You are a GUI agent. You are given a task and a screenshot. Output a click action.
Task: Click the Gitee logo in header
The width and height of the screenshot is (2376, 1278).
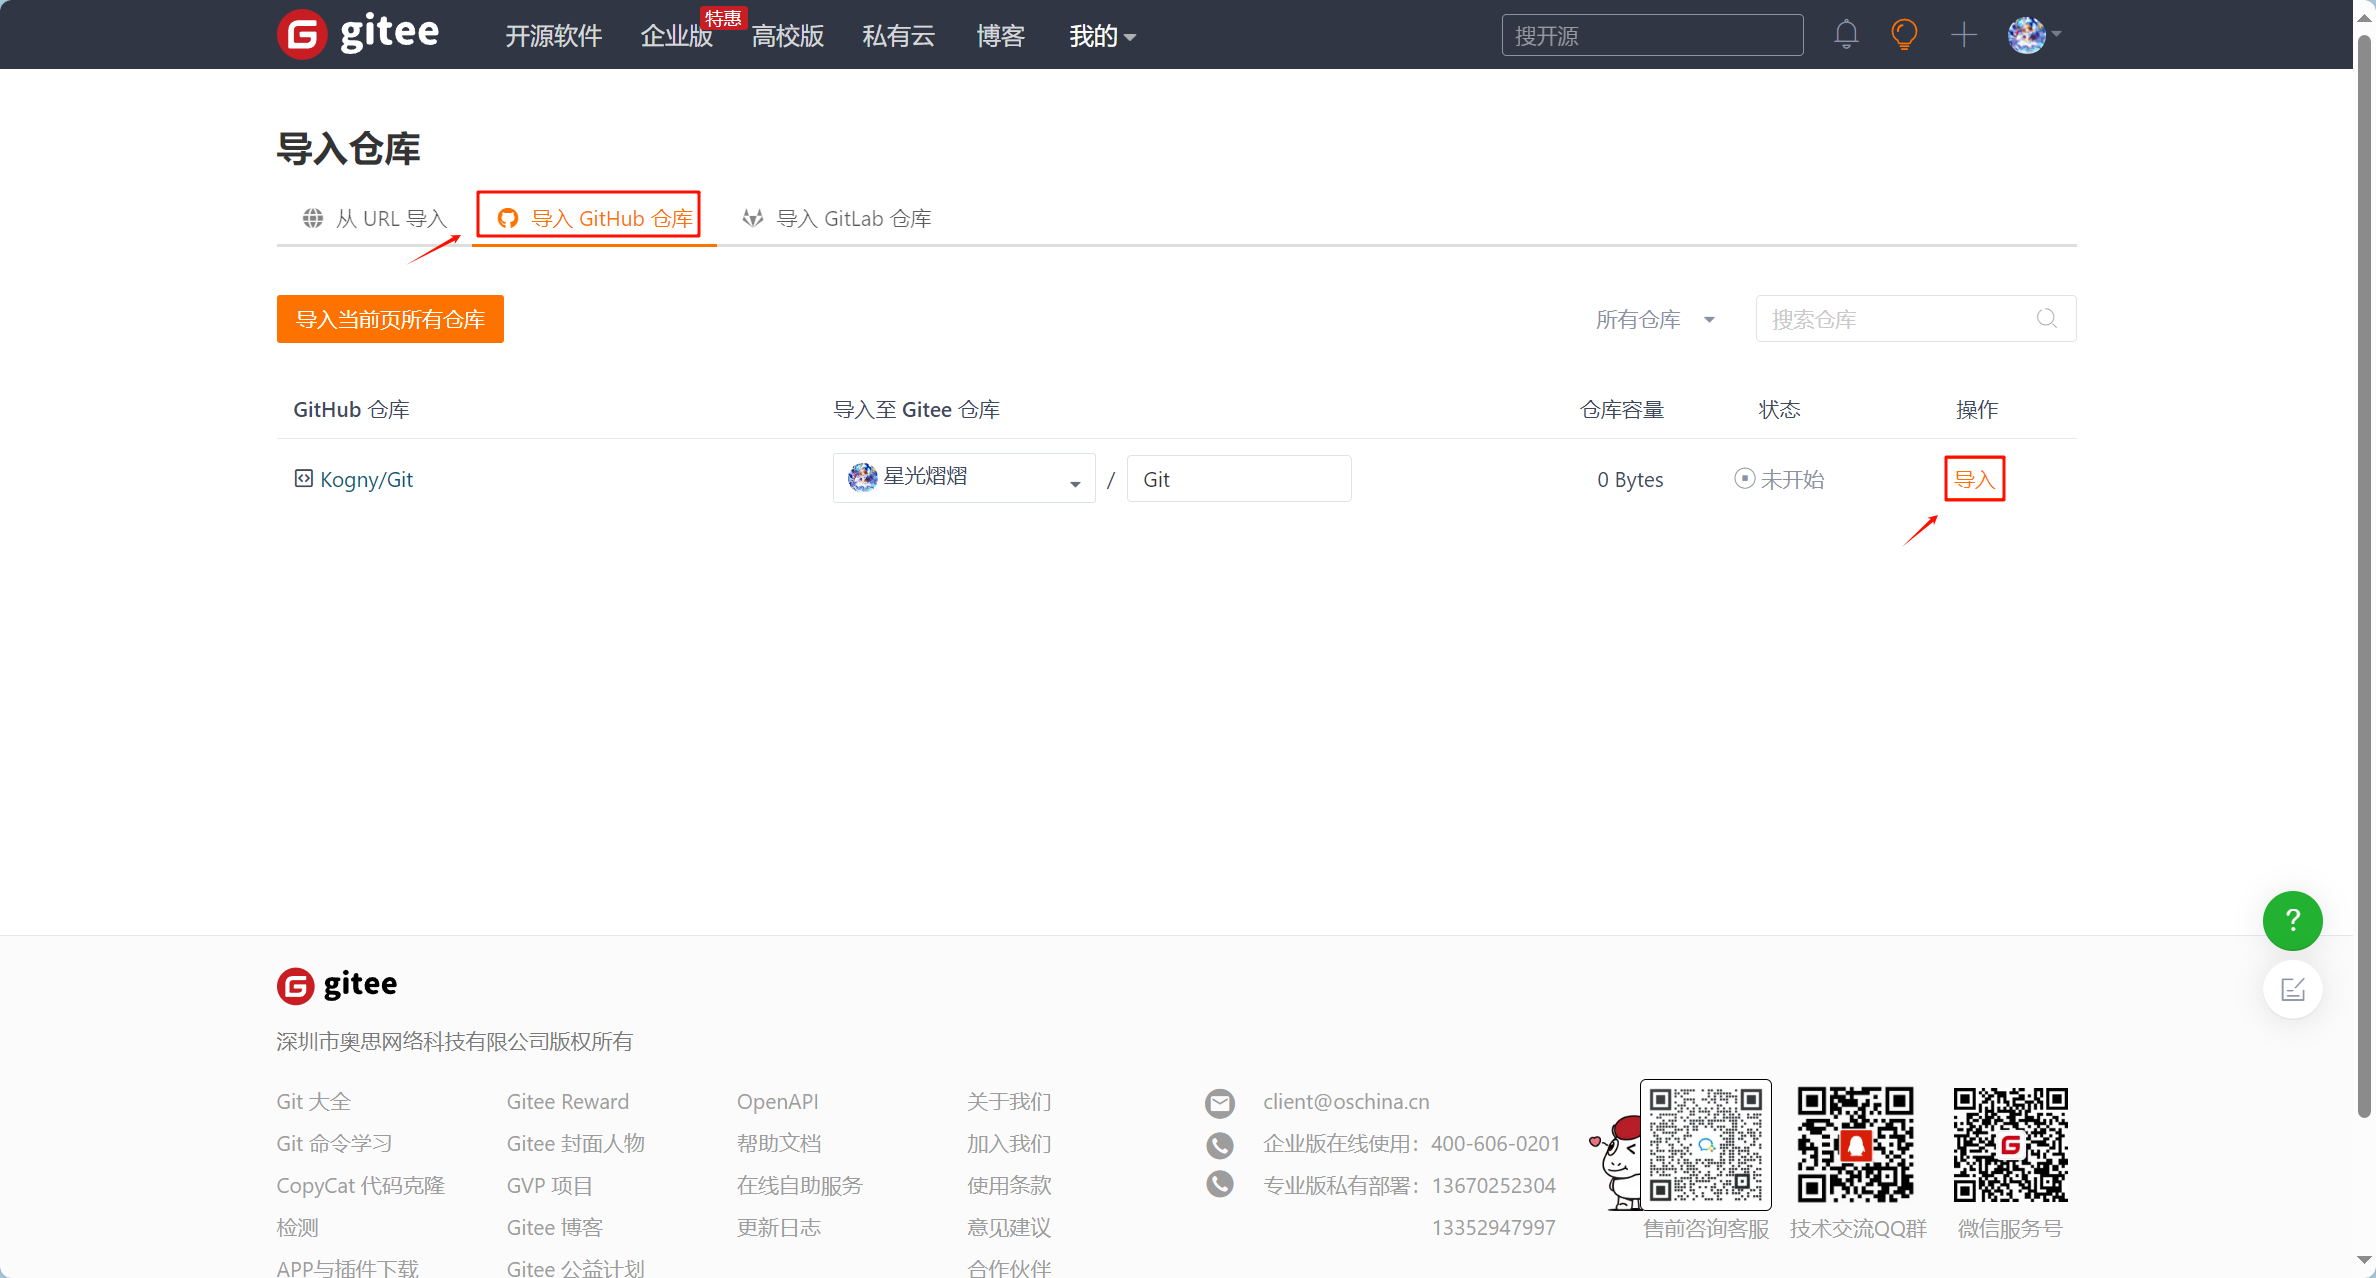[x=358, y=34]
